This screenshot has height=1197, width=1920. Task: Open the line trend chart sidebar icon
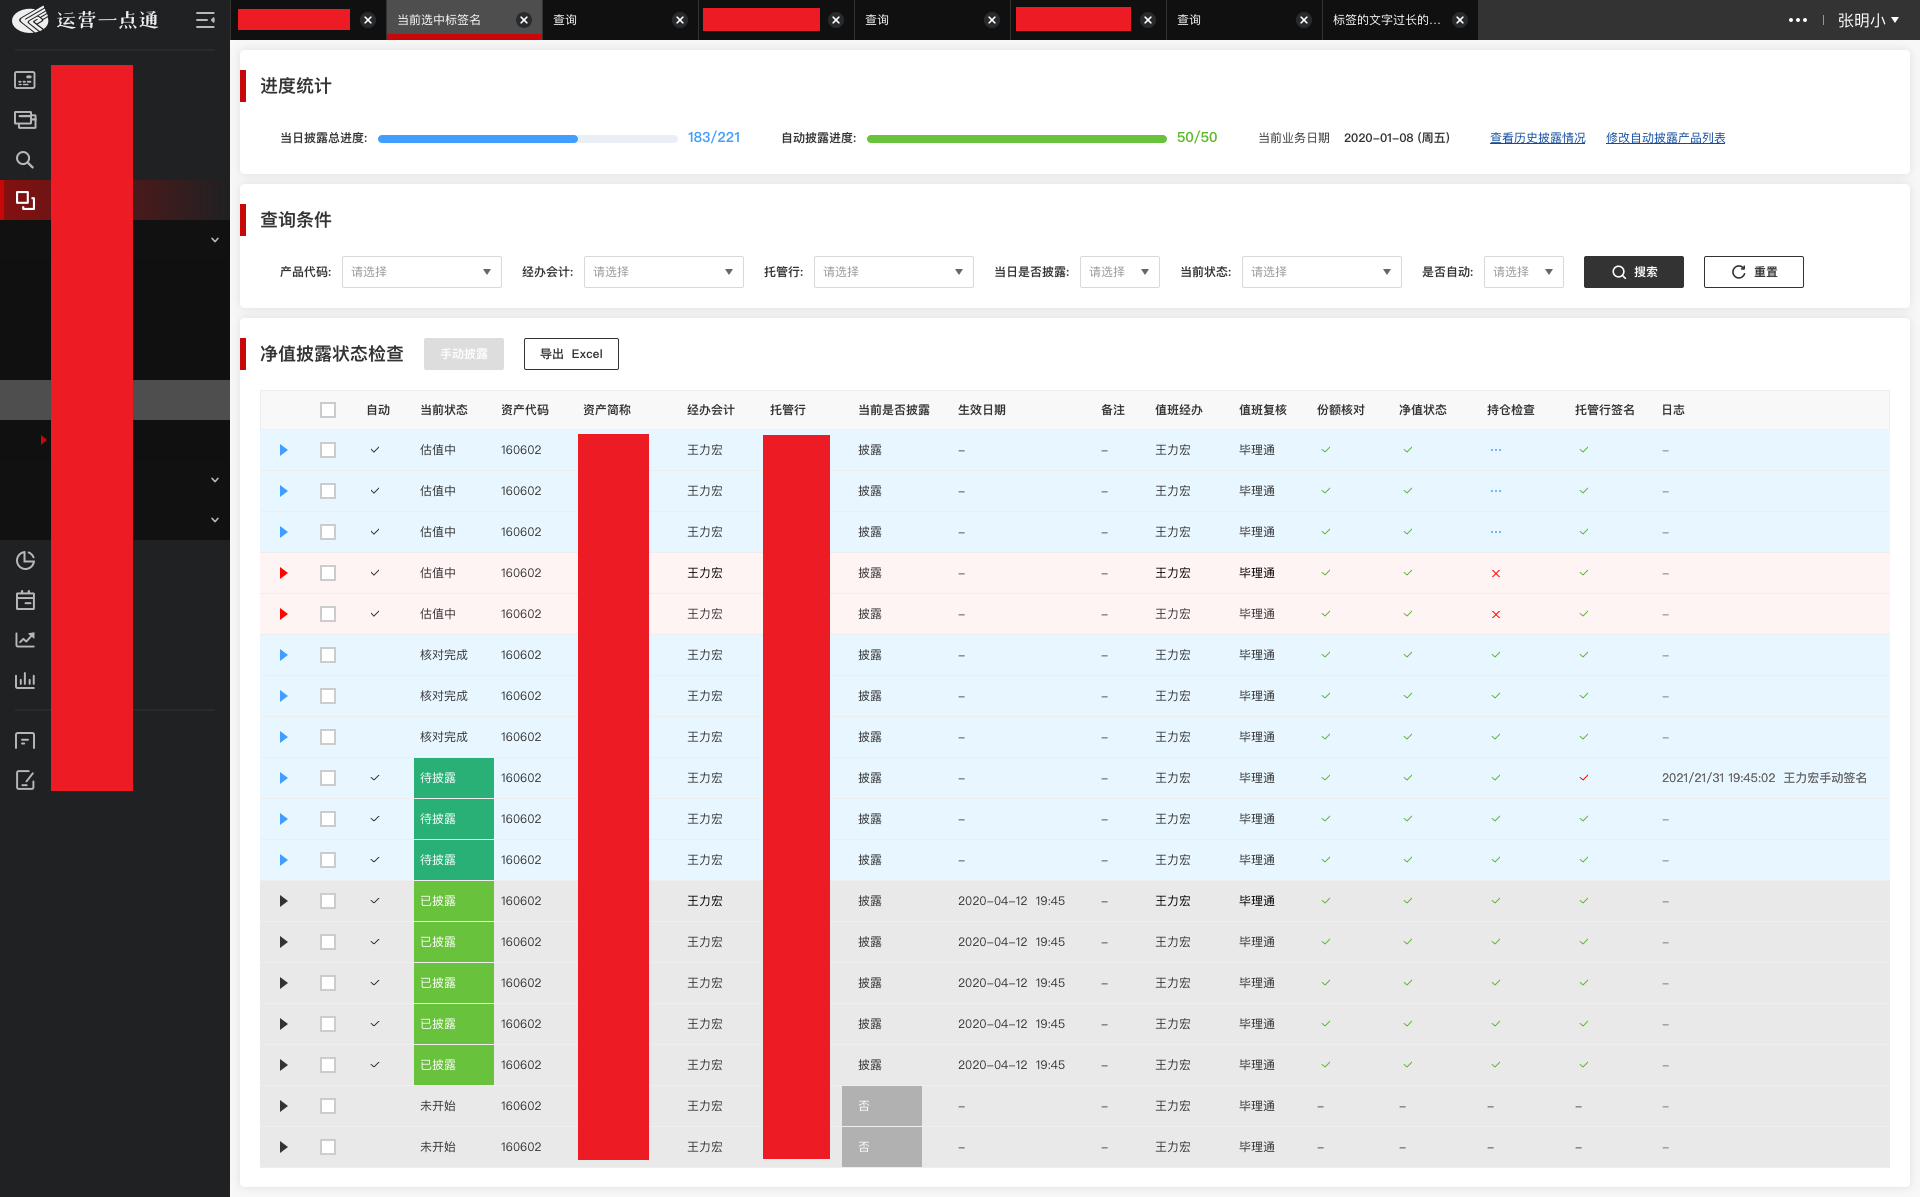click(25, 640)
